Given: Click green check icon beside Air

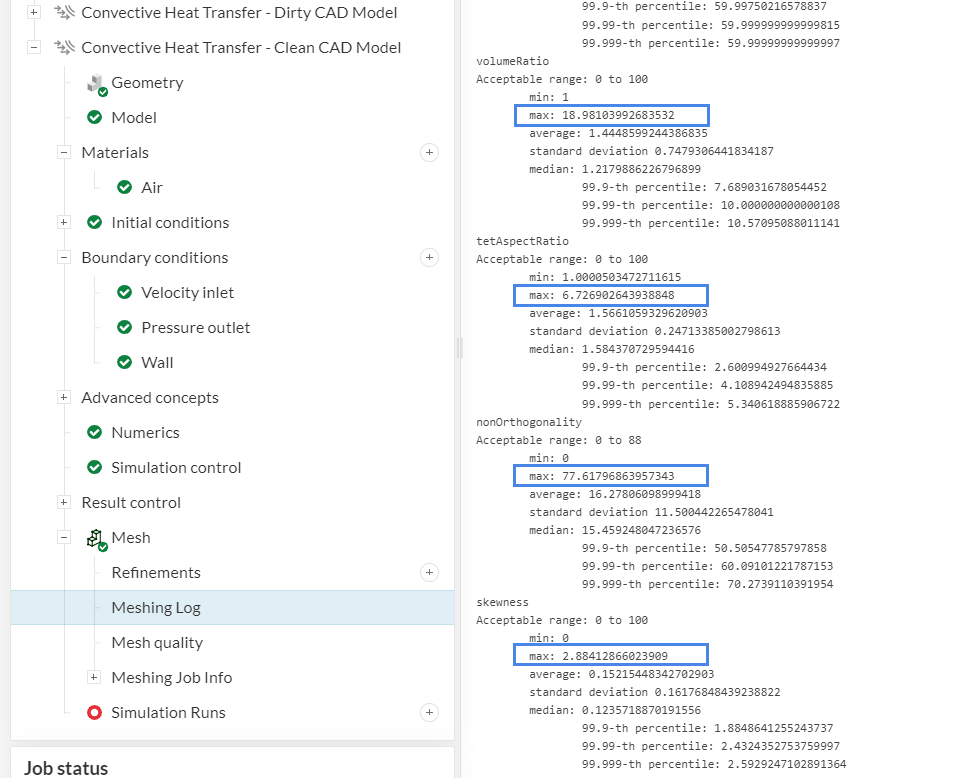Looking at the screenshot, I should pos(125,187).
